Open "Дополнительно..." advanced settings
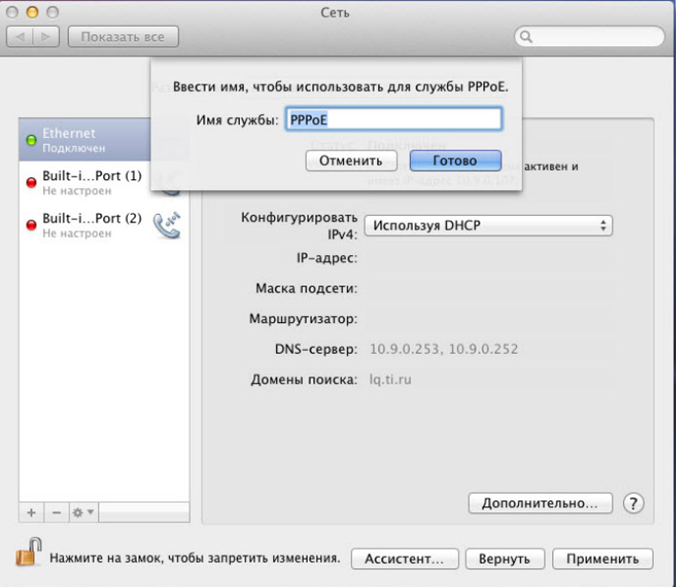Viewport: 676px width, 587px height. point(539,502)
